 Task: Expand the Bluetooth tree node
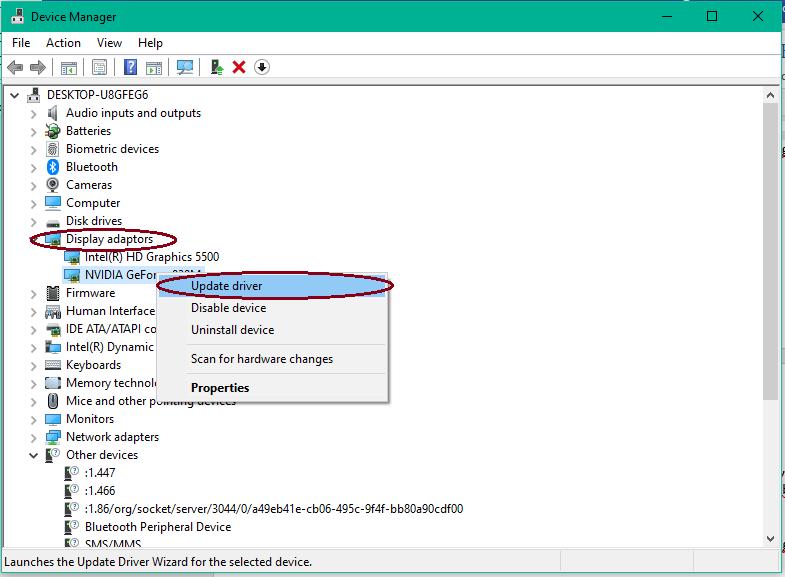point(33,168)
